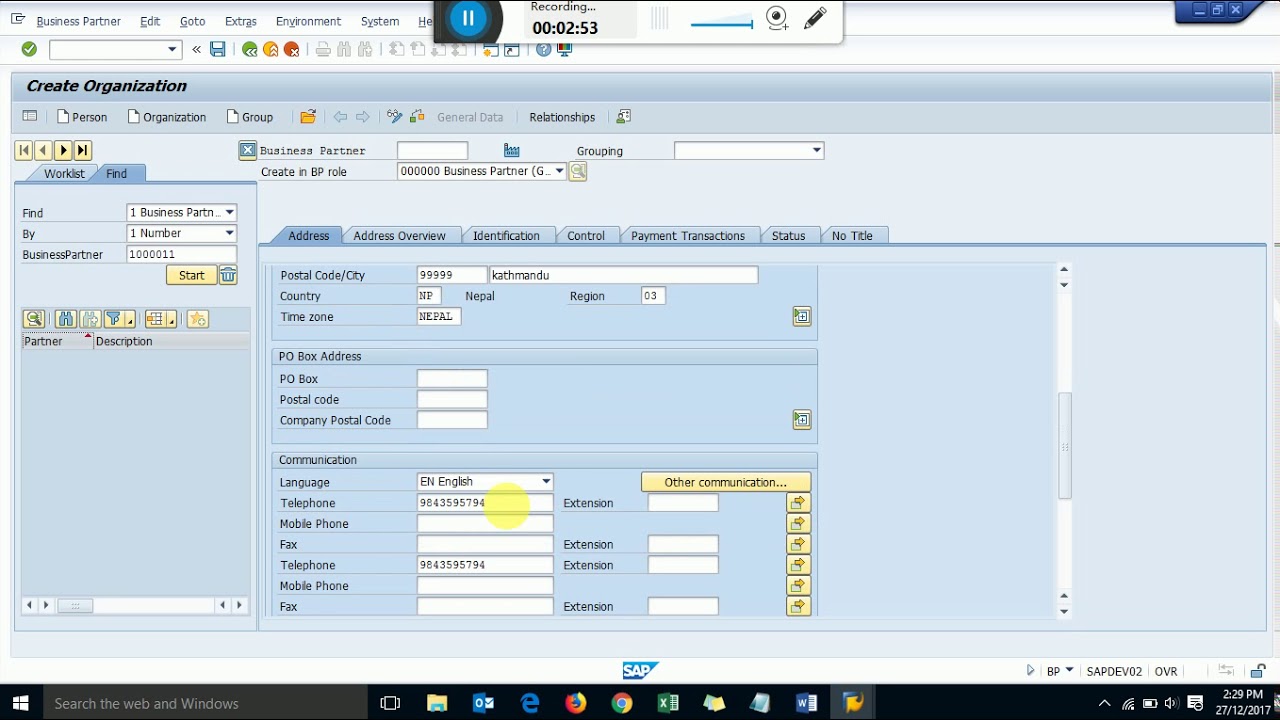Viewport: 1280px width, 720px height.
Task: Click the icon right of Relationships button
Action: 623,117
